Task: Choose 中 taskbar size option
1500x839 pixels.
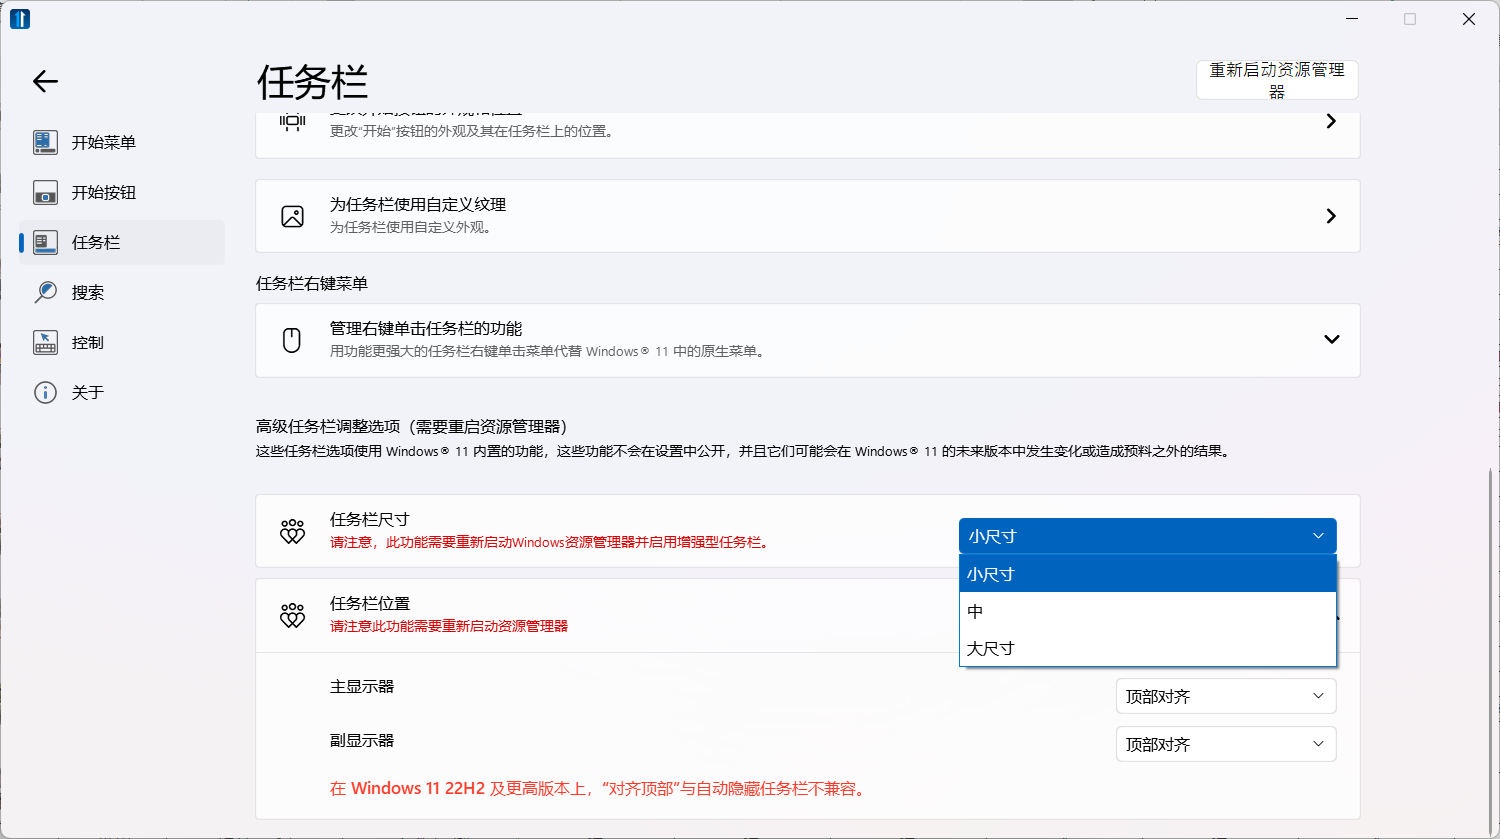Action: [1147, 611]
